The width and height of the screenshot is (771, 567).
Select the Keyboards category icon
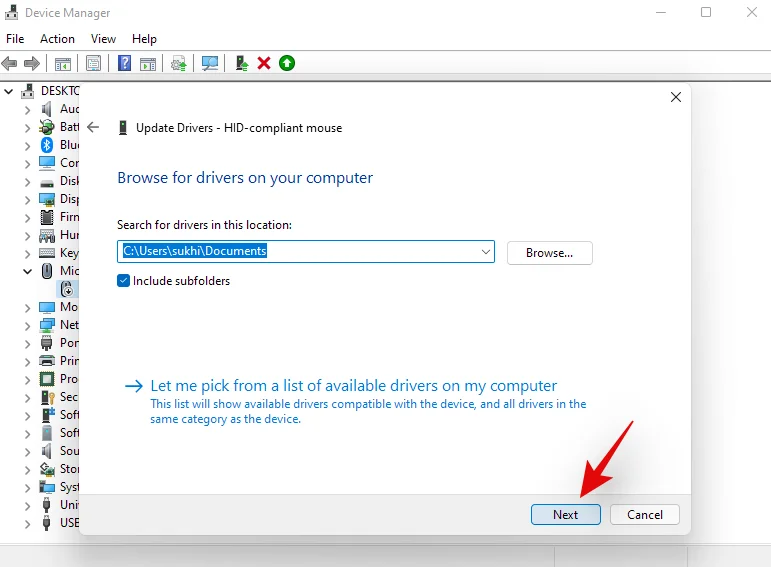47,253
